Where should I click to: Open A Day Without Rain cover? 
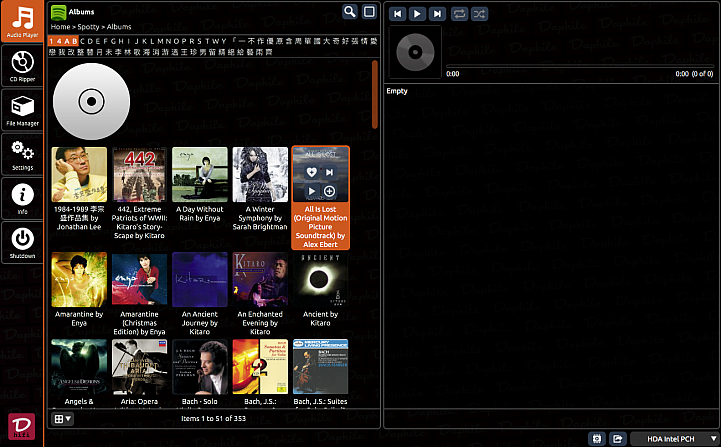pos(200,174)
